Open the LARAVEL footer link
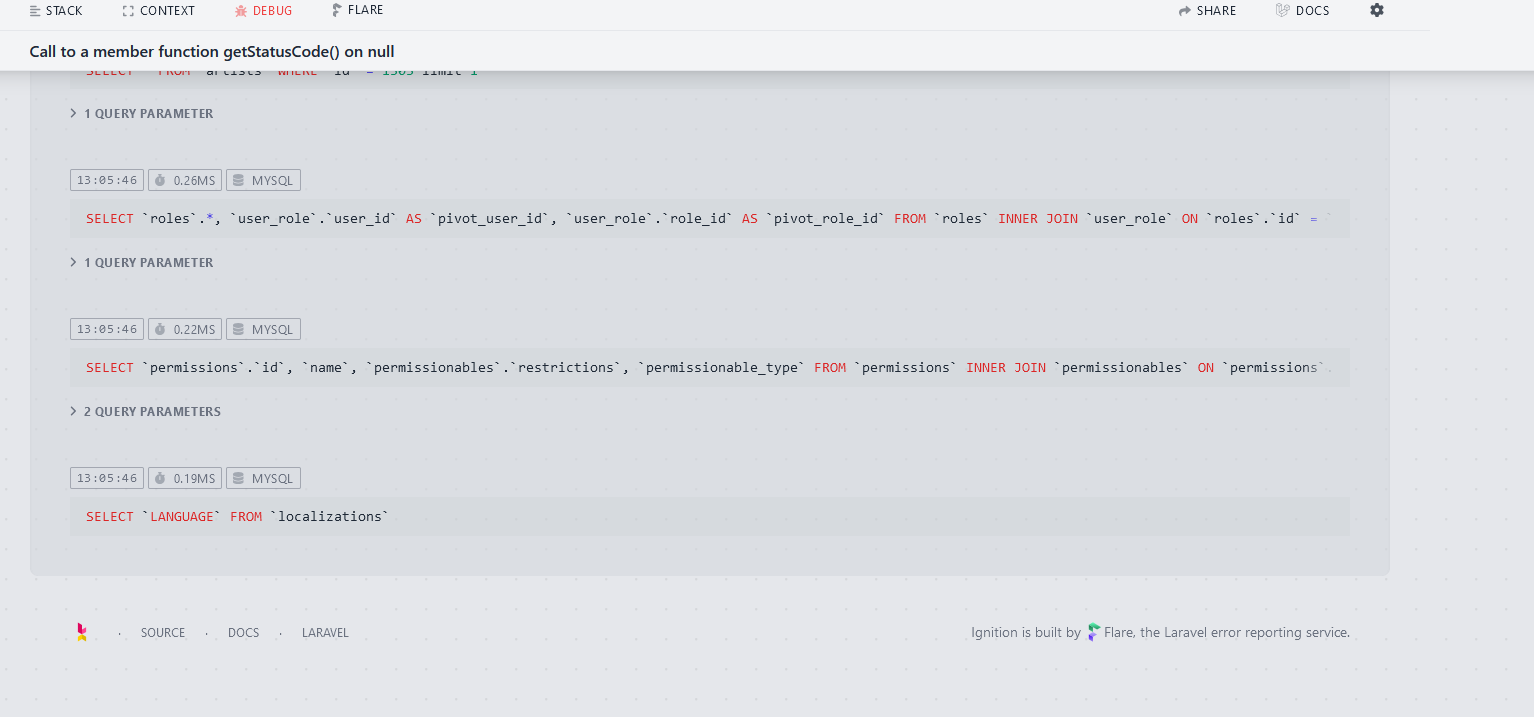This screenshot has width=1534, height=717. tap(325, 633)
